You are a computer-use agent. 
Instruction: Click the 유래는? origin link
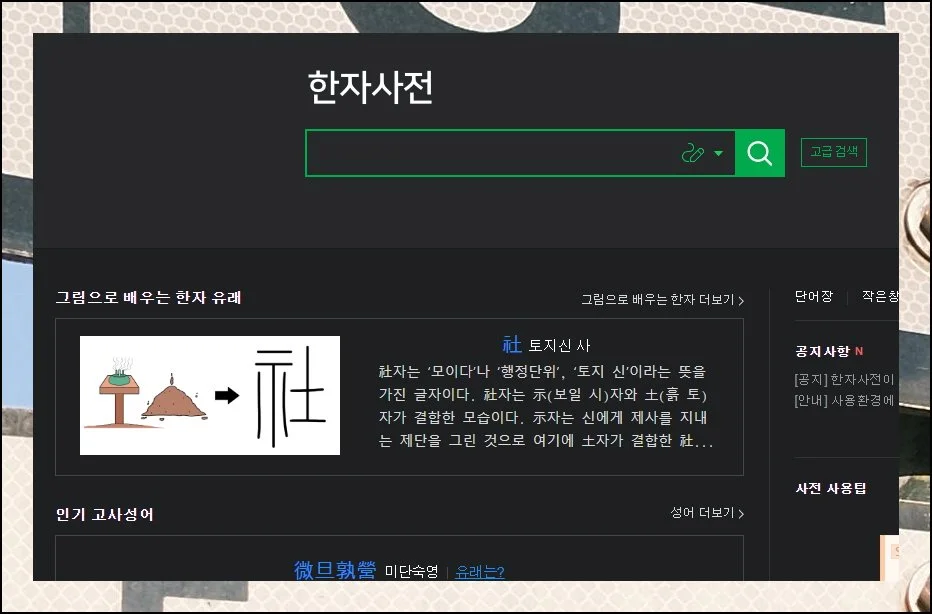click(x=480, y=572)
